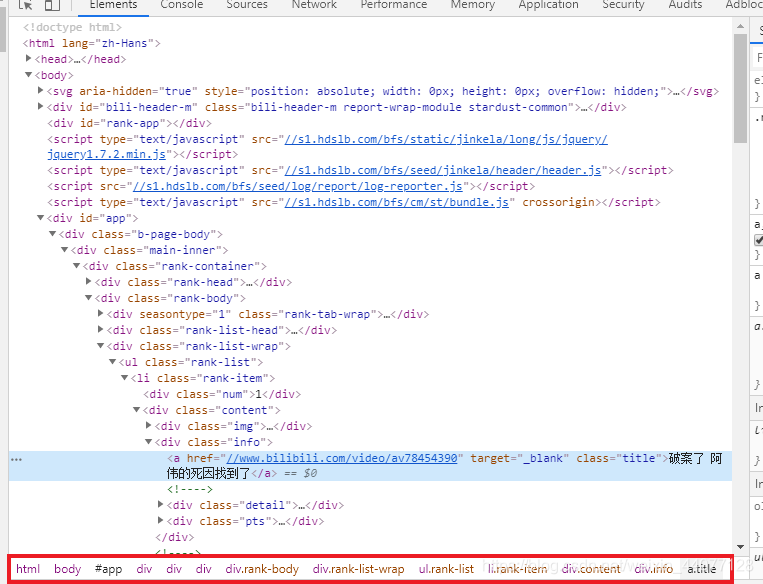
Task: Collapse the div id app node
Action: coord(41,218)
